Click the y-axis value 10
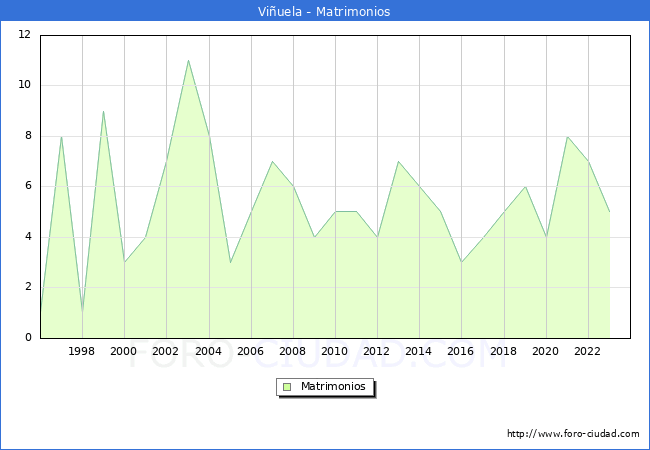The width and height of the screenshot is (650, 450). point(25,85)
